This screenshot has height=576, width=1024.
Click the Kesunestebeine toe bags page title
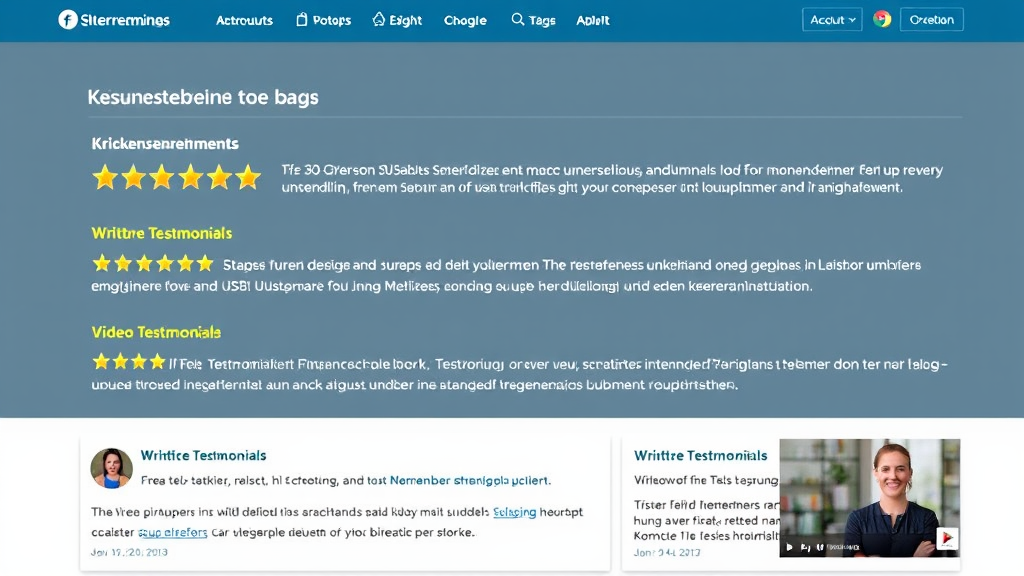(203, 97)
